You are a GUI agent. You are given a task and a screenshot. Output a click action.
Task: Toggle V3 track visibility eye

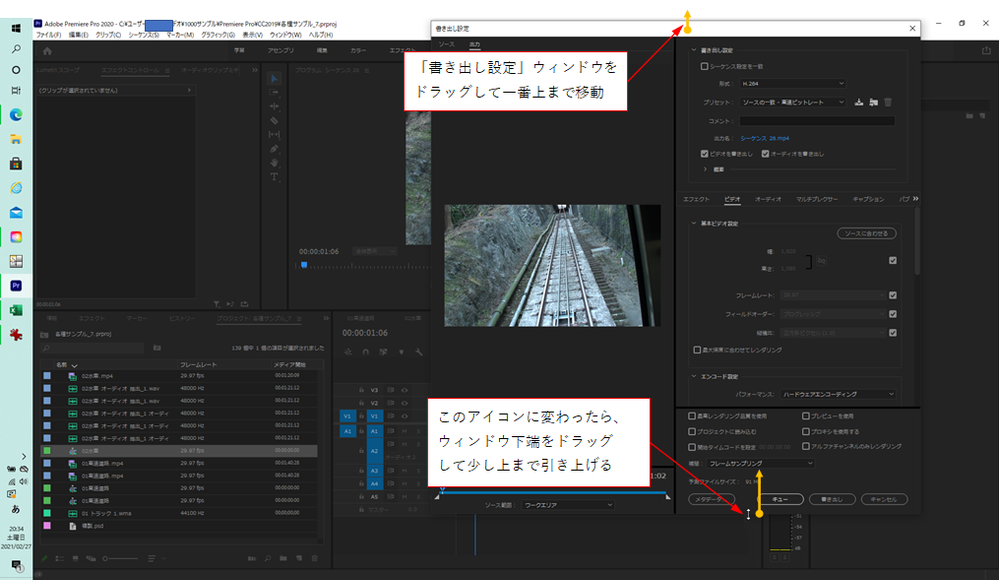tap(405, 390)
